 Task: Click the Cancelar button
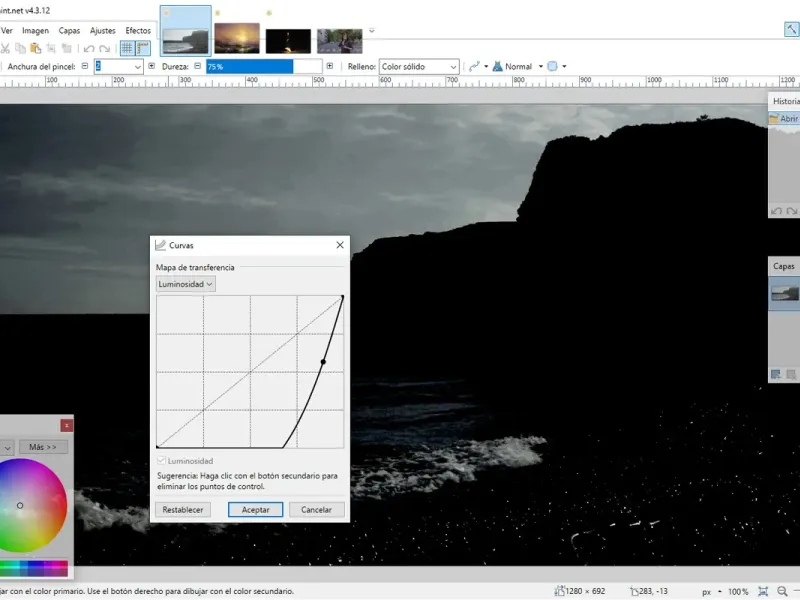(316, 510)
